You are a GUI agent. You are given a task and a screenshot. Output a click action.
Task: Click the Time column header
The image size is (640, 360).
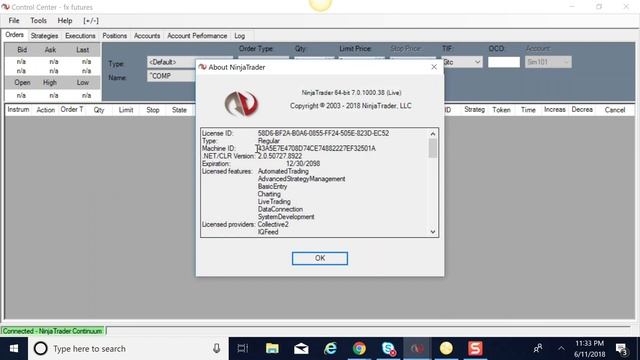(528, 110)
